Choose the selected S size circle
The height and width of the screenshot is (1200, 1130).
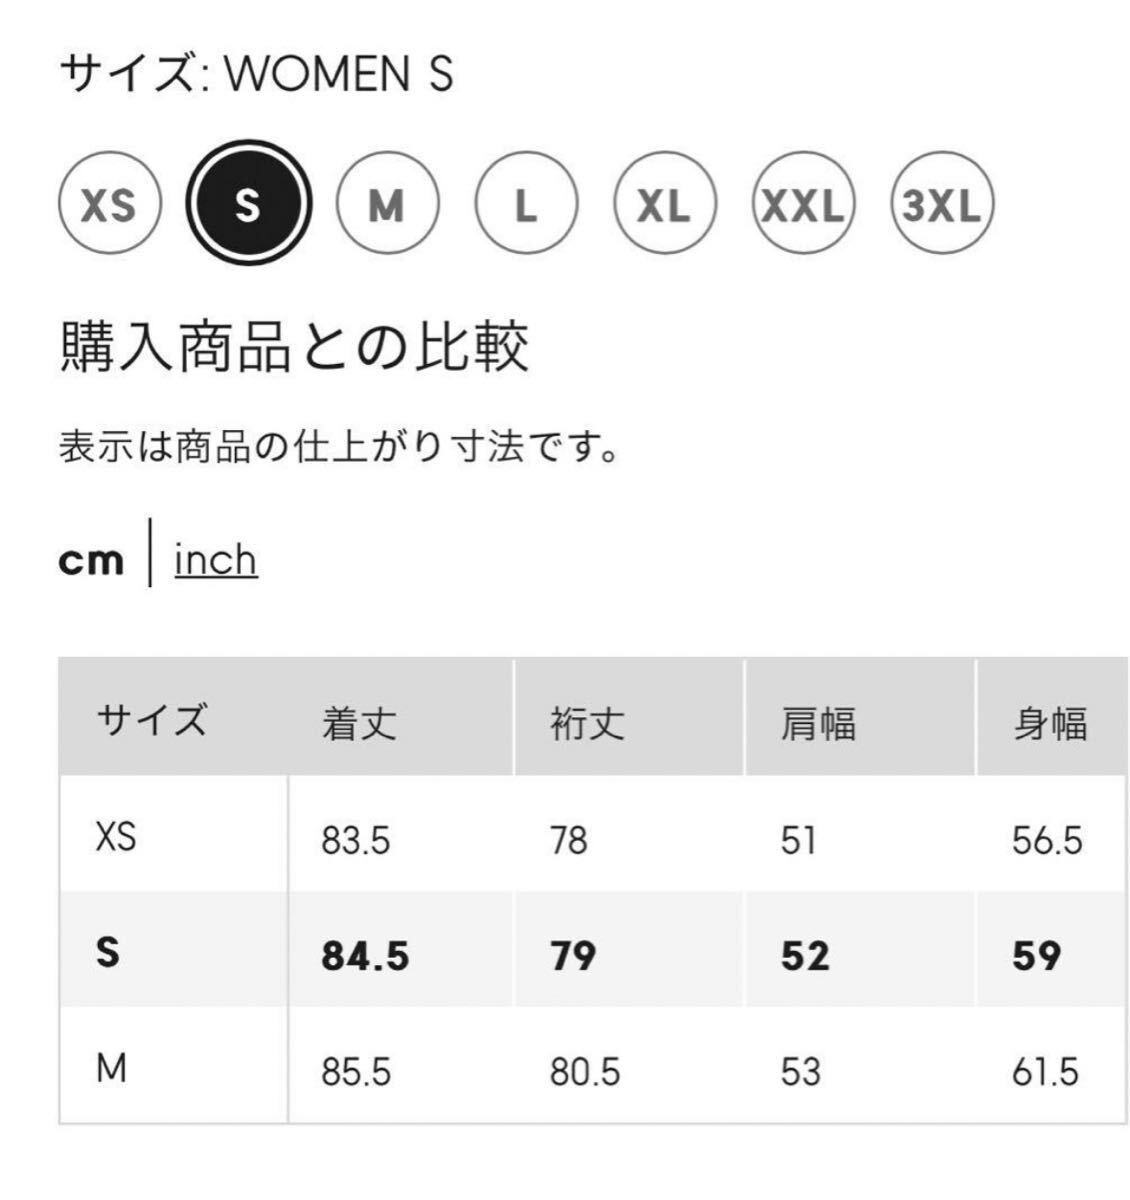click(x=248, y=206)
